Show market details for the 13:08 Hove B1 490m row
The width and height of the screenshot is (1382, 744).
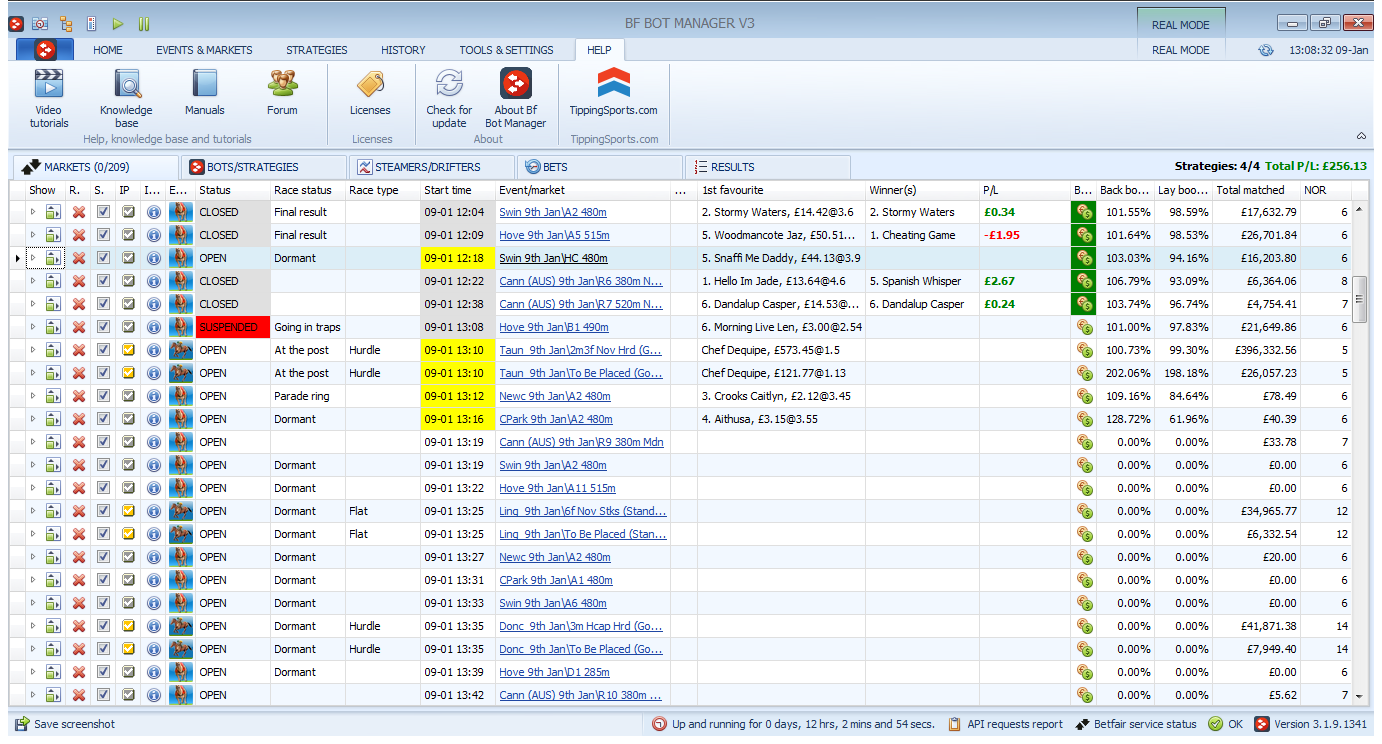[x=53, y=327]
